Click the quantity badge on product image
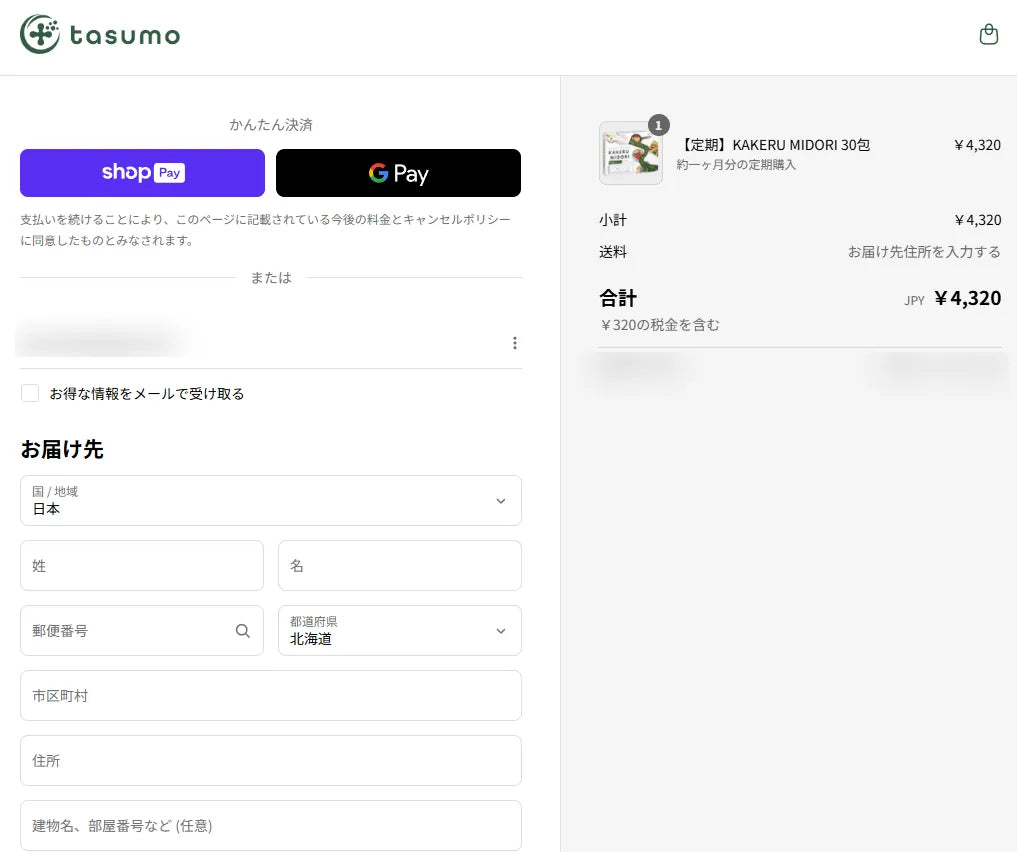This screenshot has width=1017, height=852. tap(659, 125)
